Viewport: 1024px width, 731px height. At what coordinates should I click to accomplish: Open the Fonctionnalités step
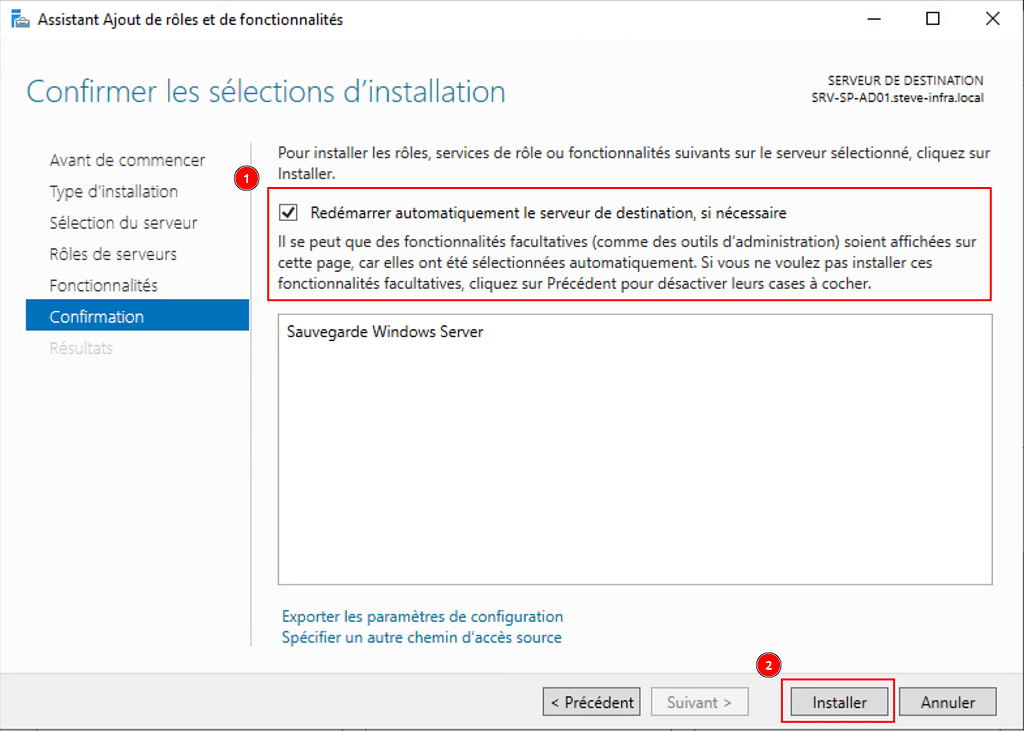[x=103, y=285]
